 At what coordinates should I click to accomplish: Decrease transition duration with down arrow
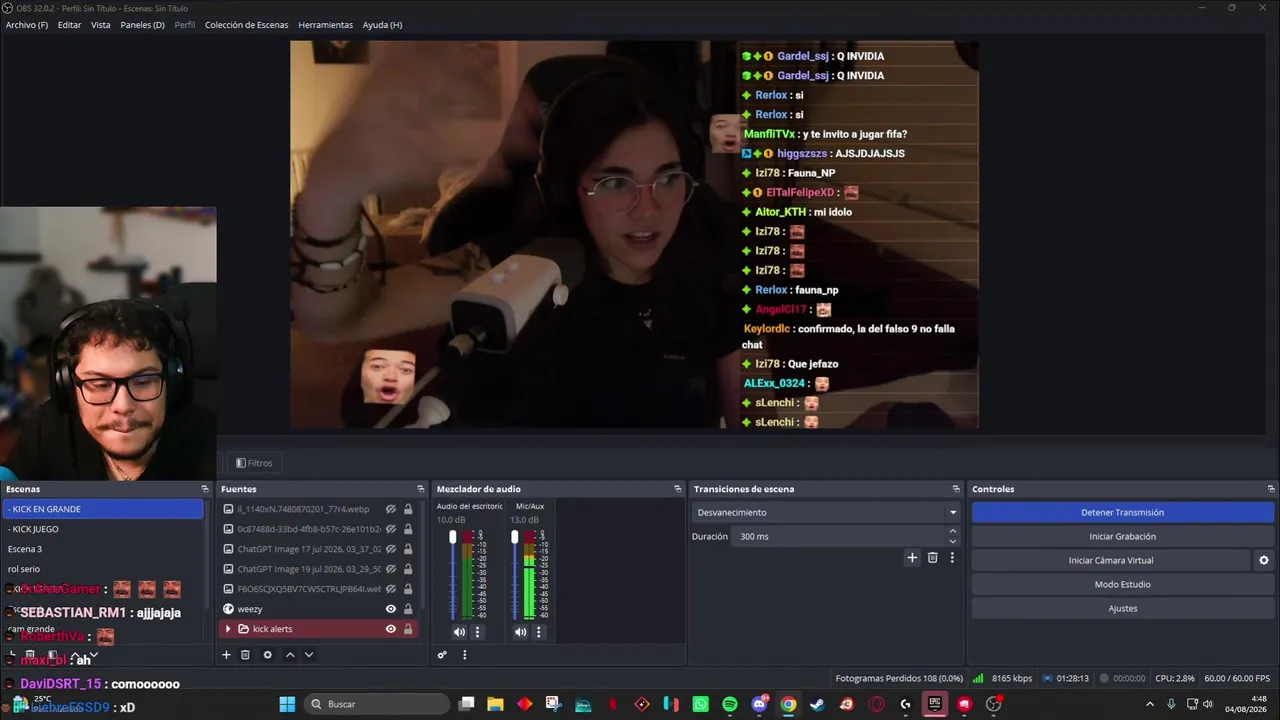tap(952, 542)
